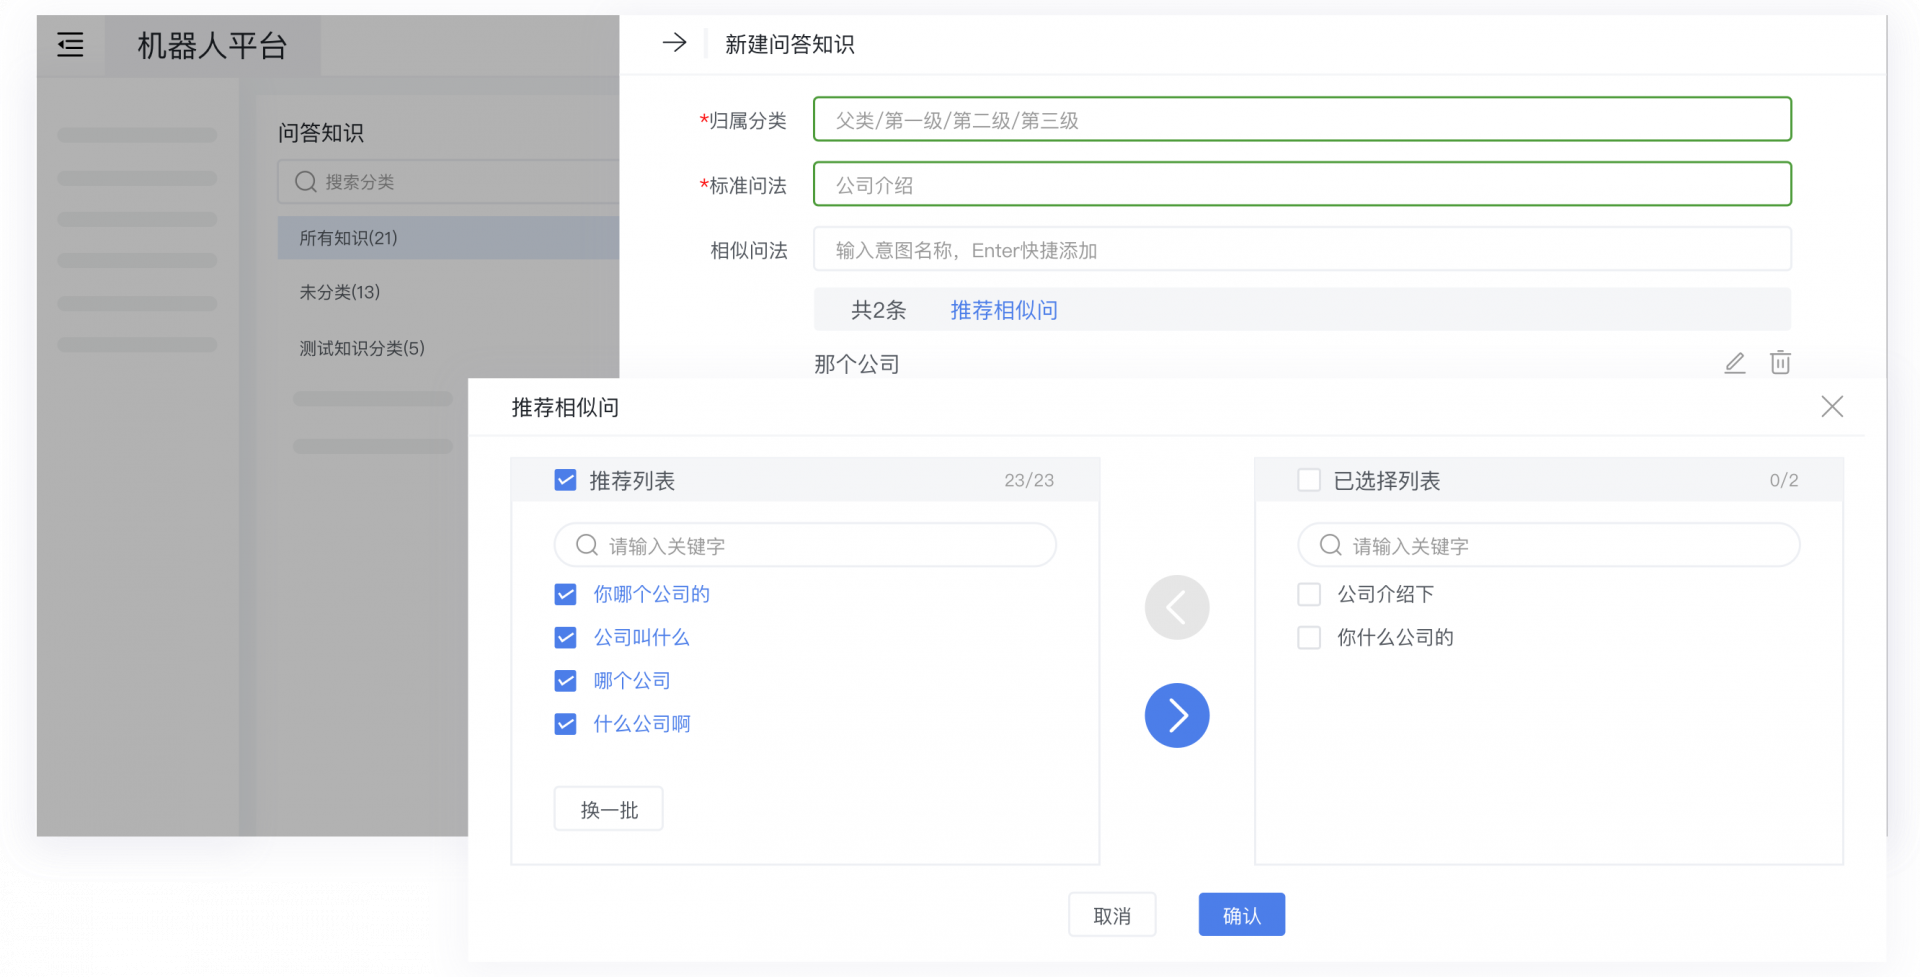Click search icon in 已选择列表 keyword box

tap(1330, 545)
